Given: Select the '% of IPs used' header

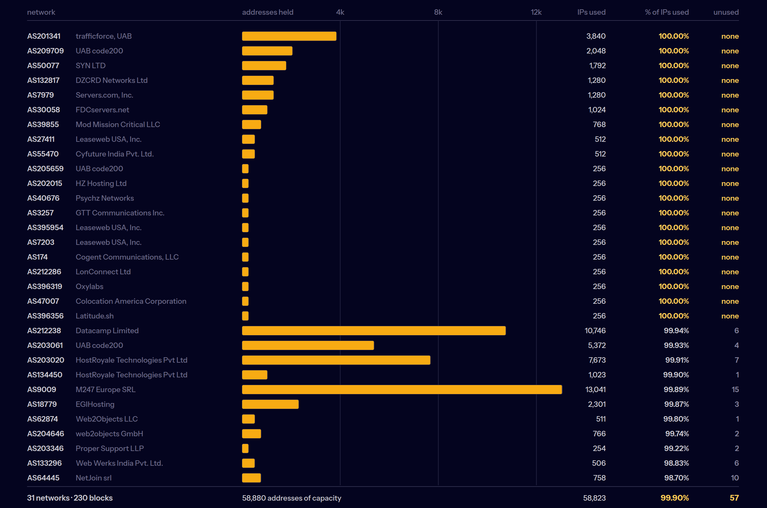Looking at the screenshot, I should click(666, 12).
